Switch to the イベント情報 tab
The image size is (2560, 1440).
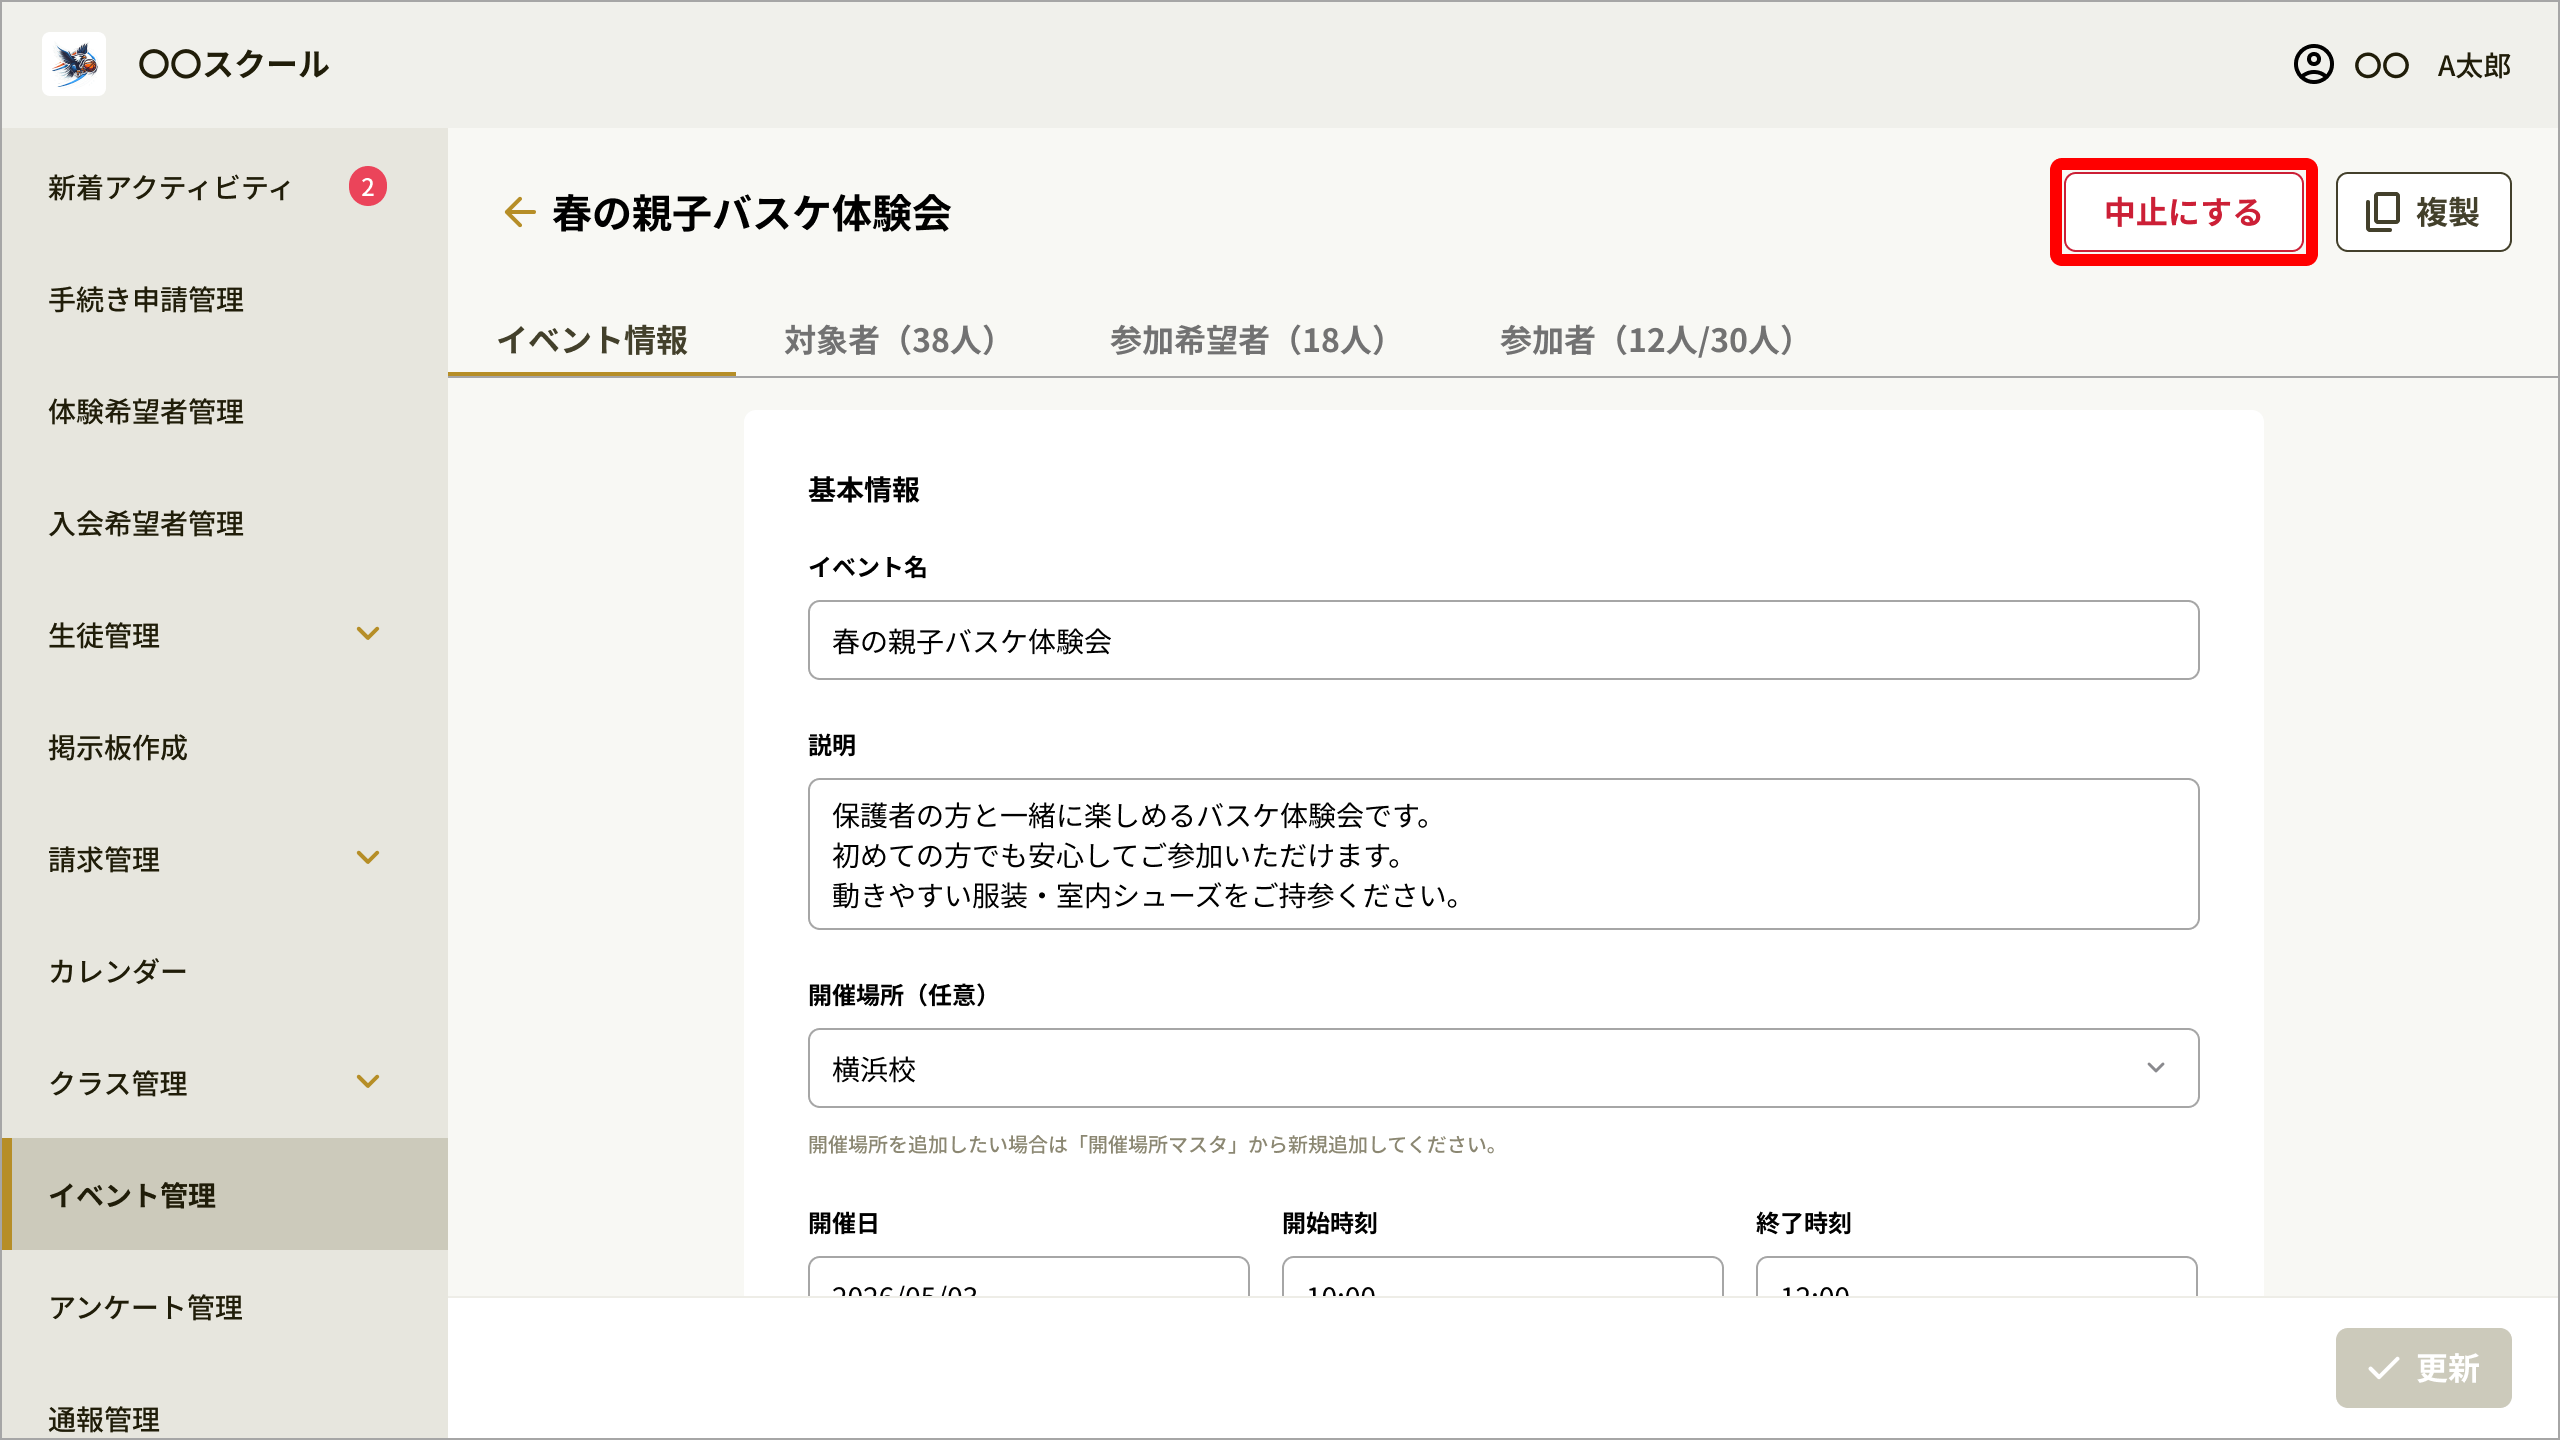592,340
